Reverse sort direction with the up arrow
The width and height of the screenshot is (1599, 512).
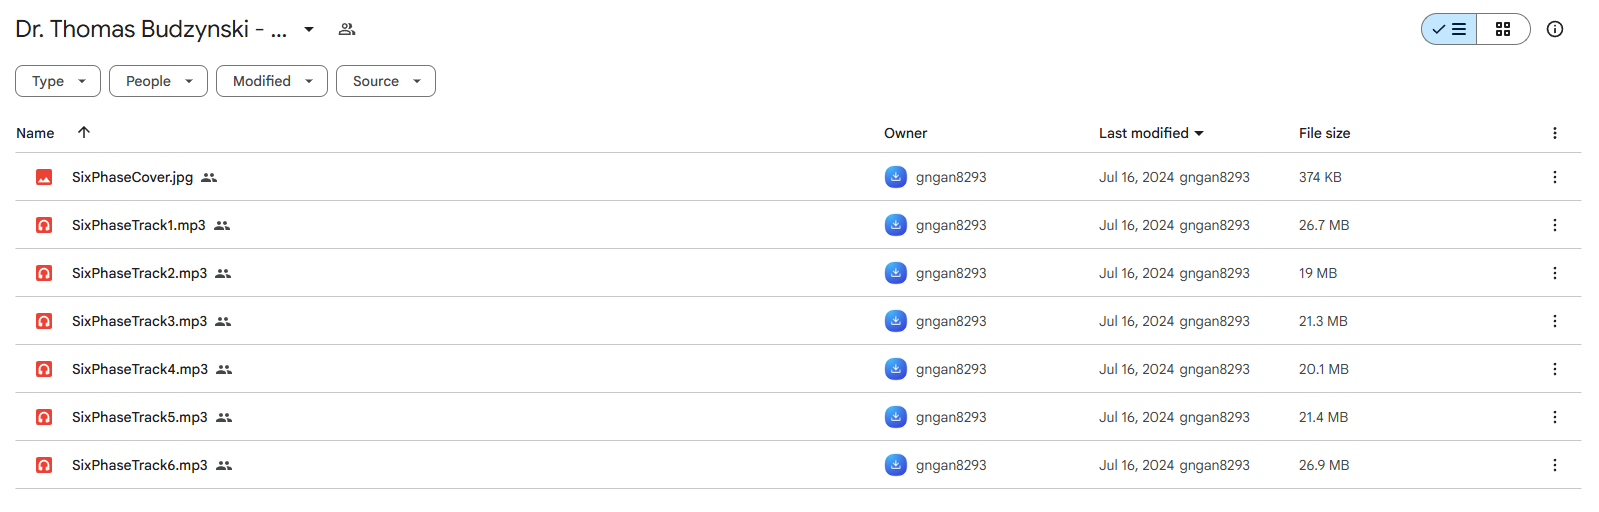pyautogui.click(x=84, y=132)
